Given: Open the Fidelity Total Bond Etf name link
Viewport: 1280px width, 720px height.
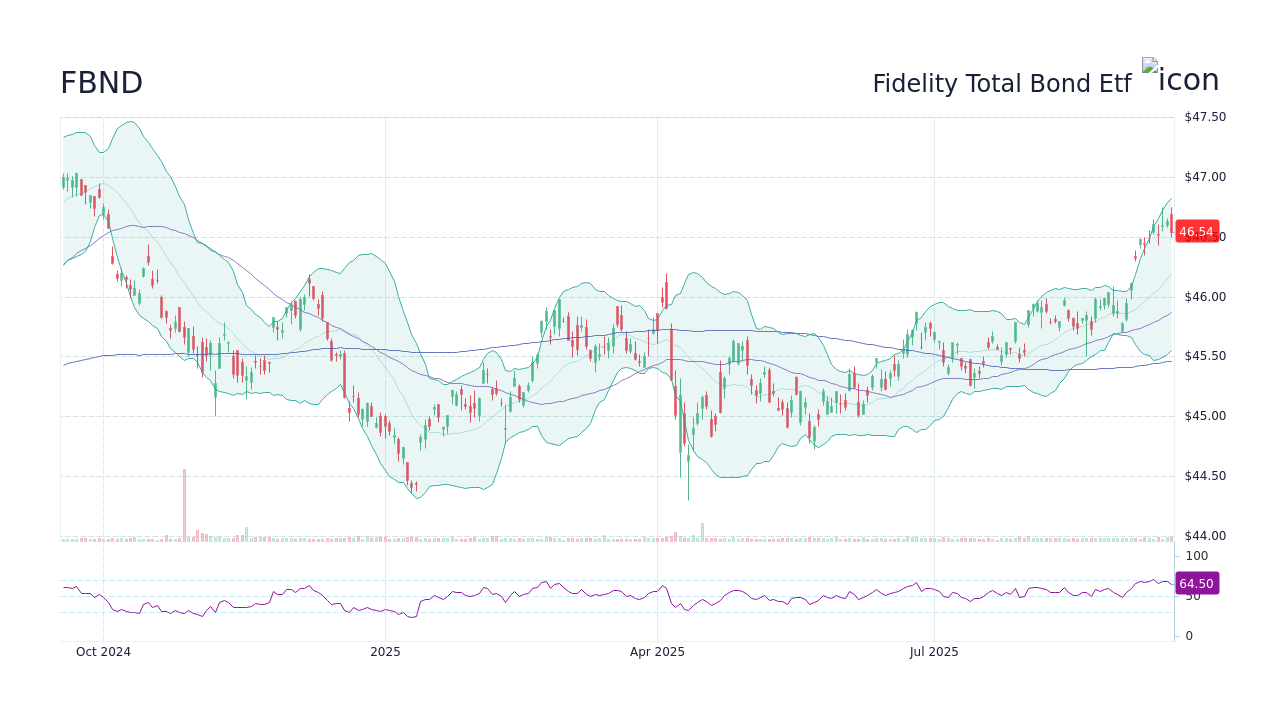Looking at the screenshot, I should tap(1002, 83).
